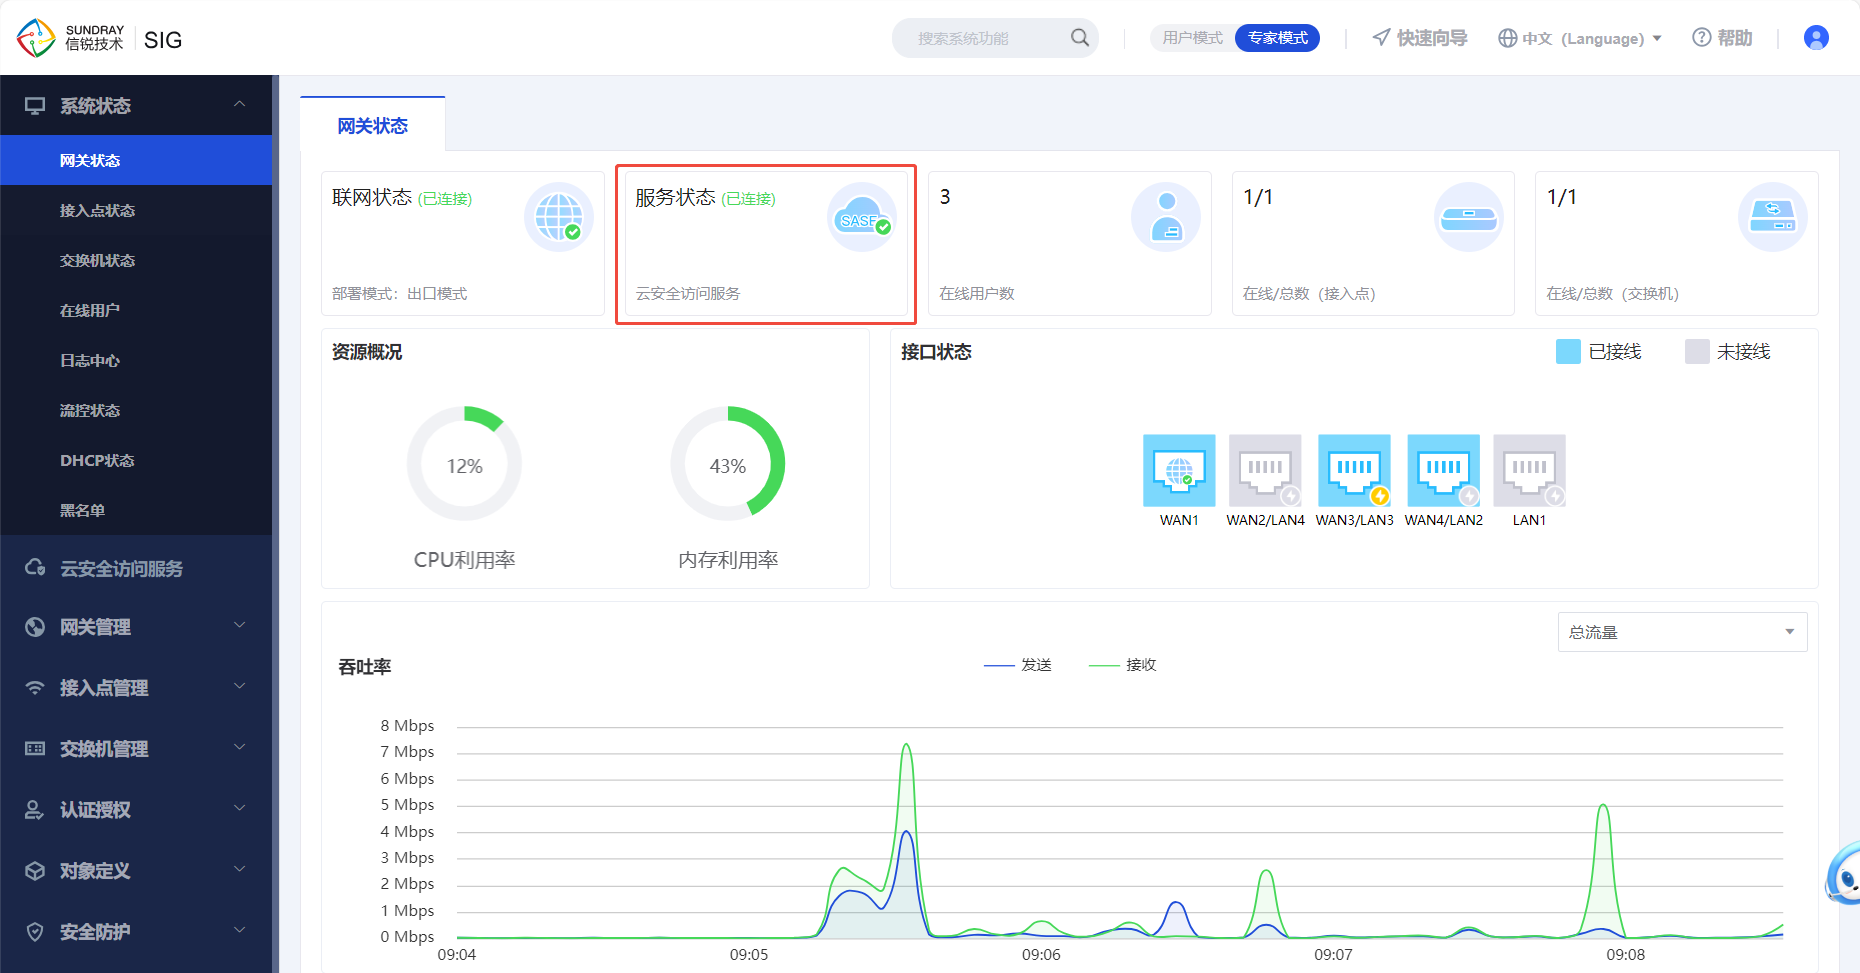The image size is (1860, 973).
Task: Click the SASE cloud service icon
Action: click(862, 217)
